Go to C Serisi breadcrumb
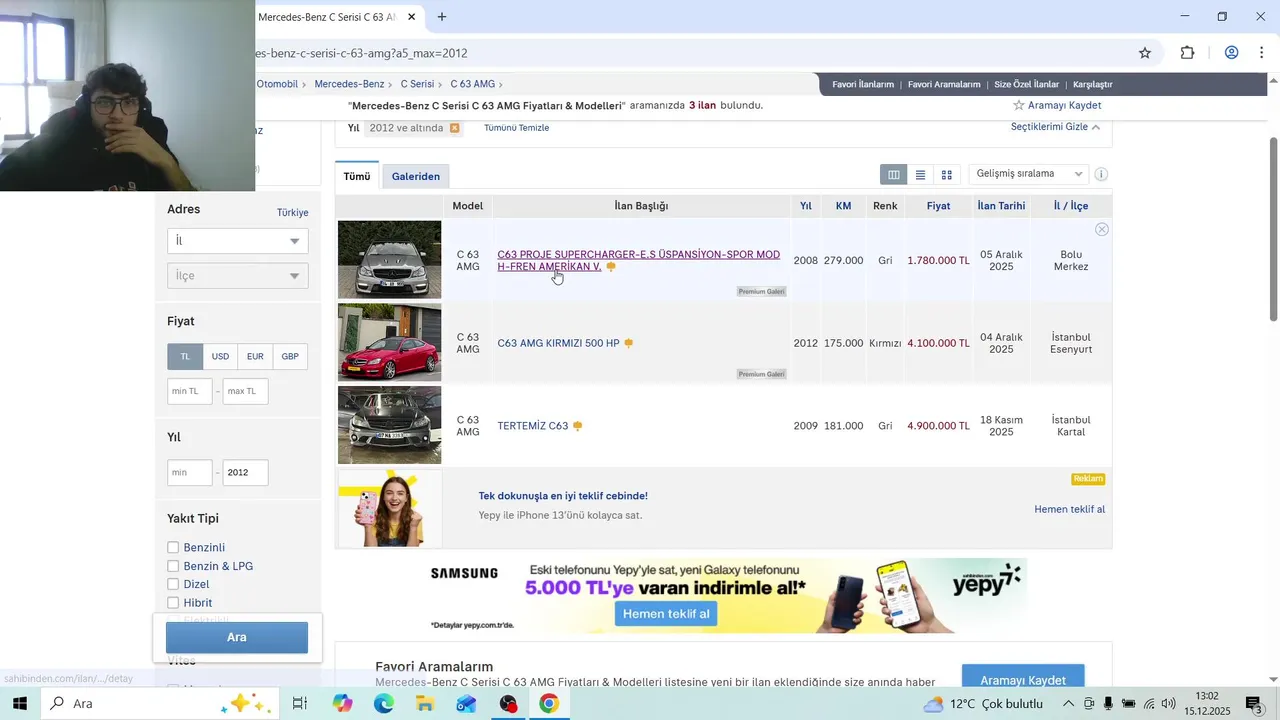Viewport: 1280px width, 720px height. tap(417, 84)
